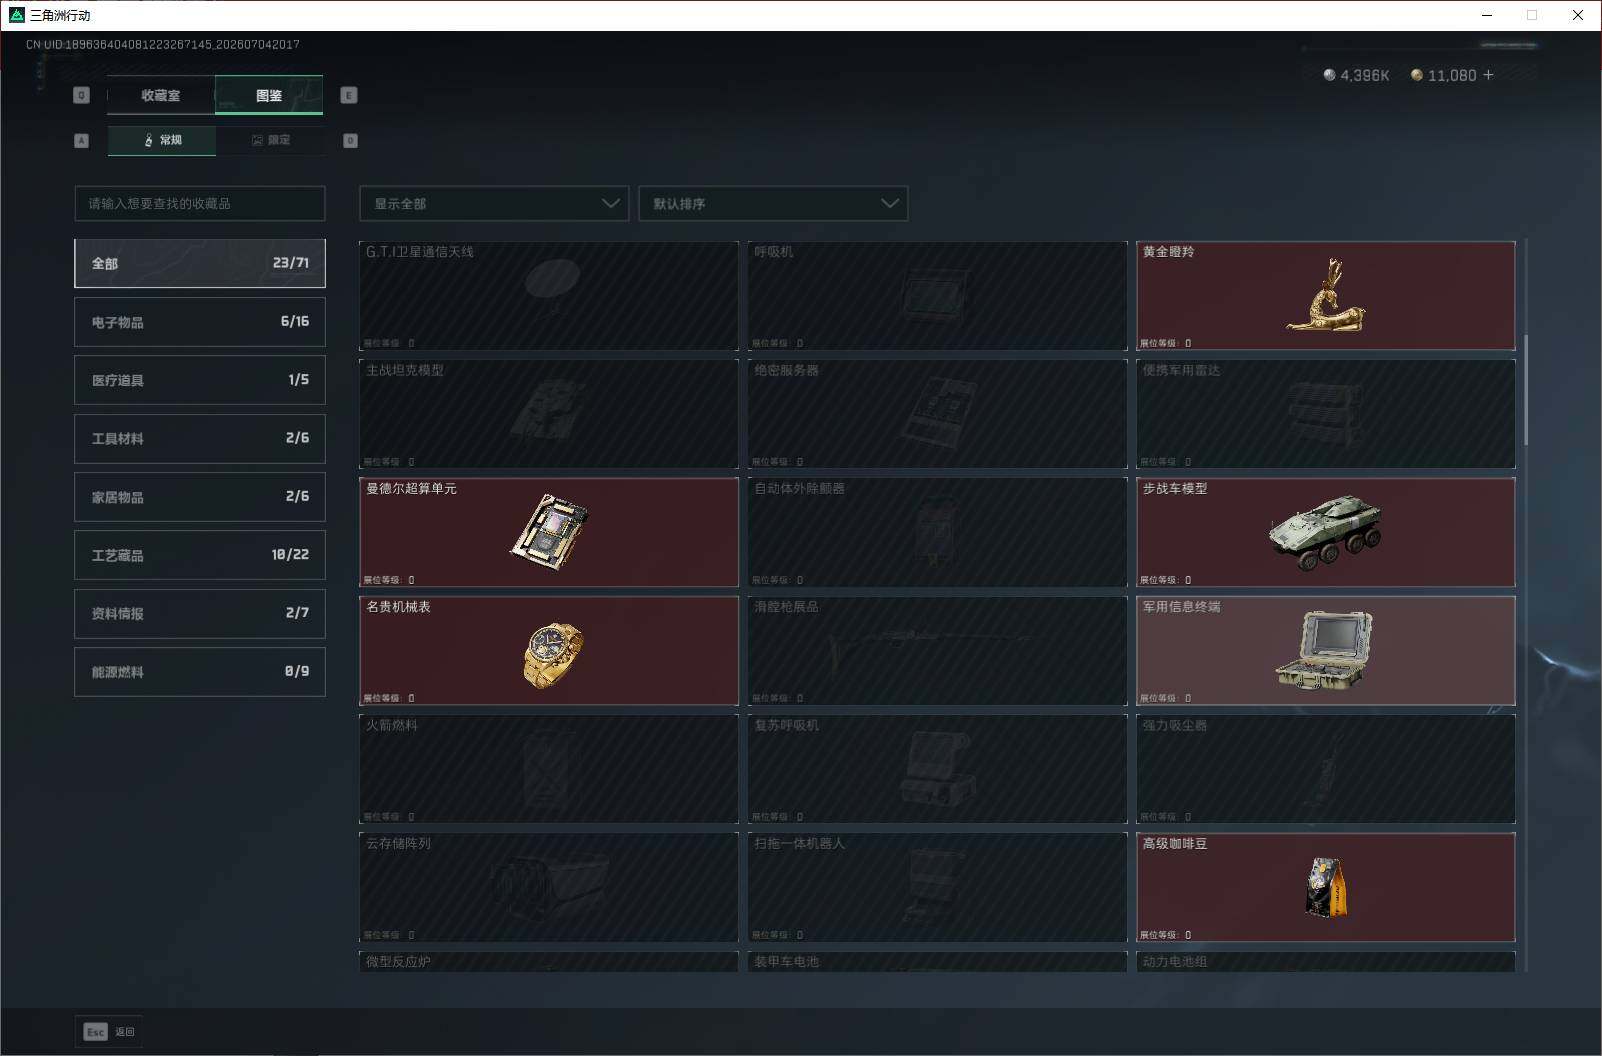This screenshot has height=1056, width=1602.
Task: Click the collectible search input field
Action: 200,203
